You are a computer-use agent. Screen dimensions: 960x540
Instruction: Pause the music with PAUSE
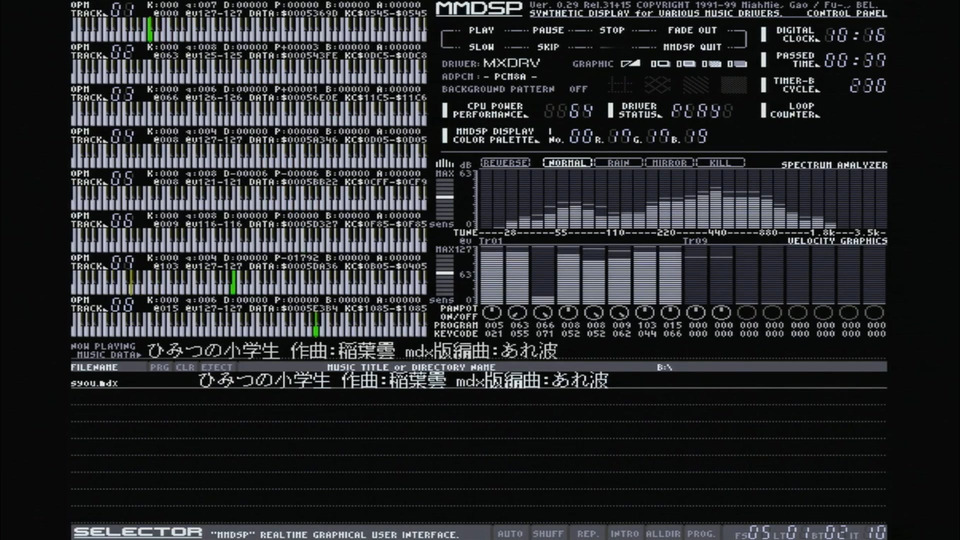point(548,30)
